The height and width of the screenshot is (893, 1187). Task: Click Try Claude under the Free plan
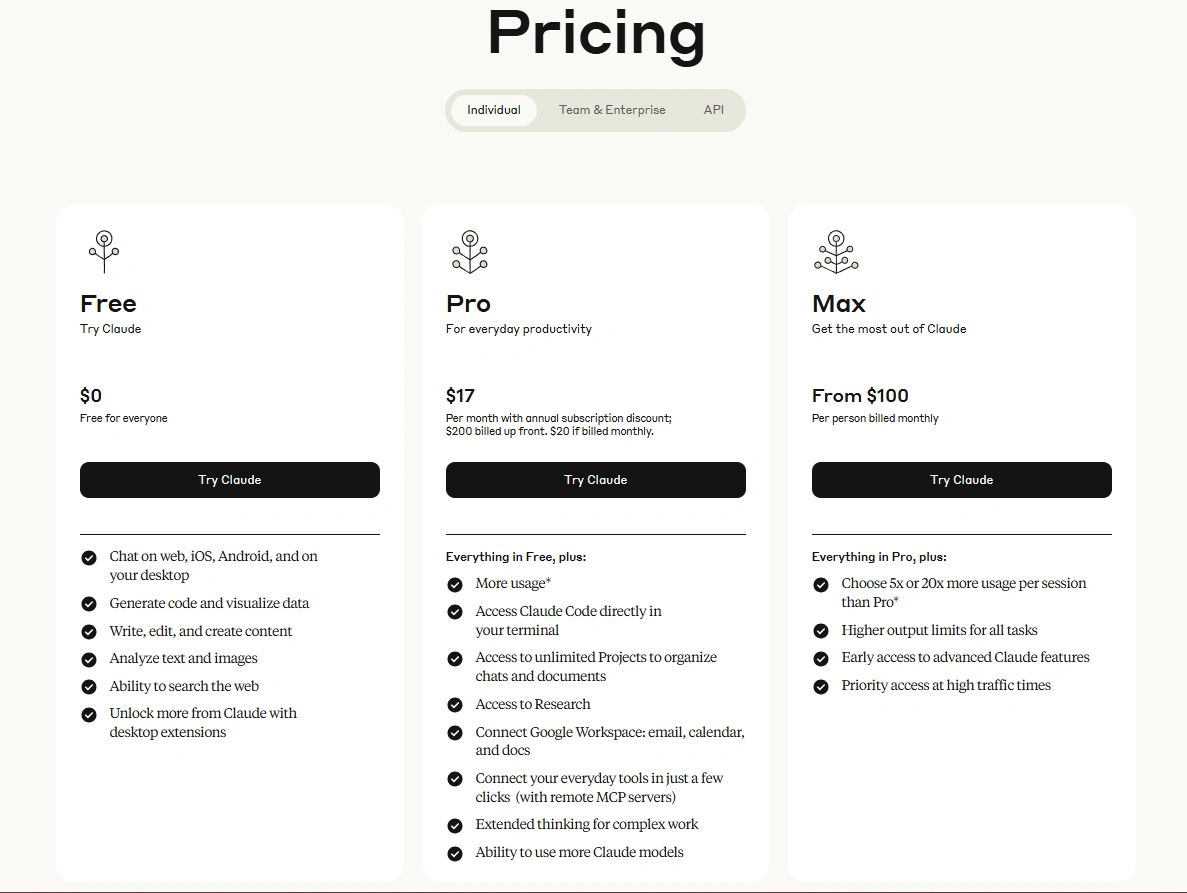pos(229,480)
